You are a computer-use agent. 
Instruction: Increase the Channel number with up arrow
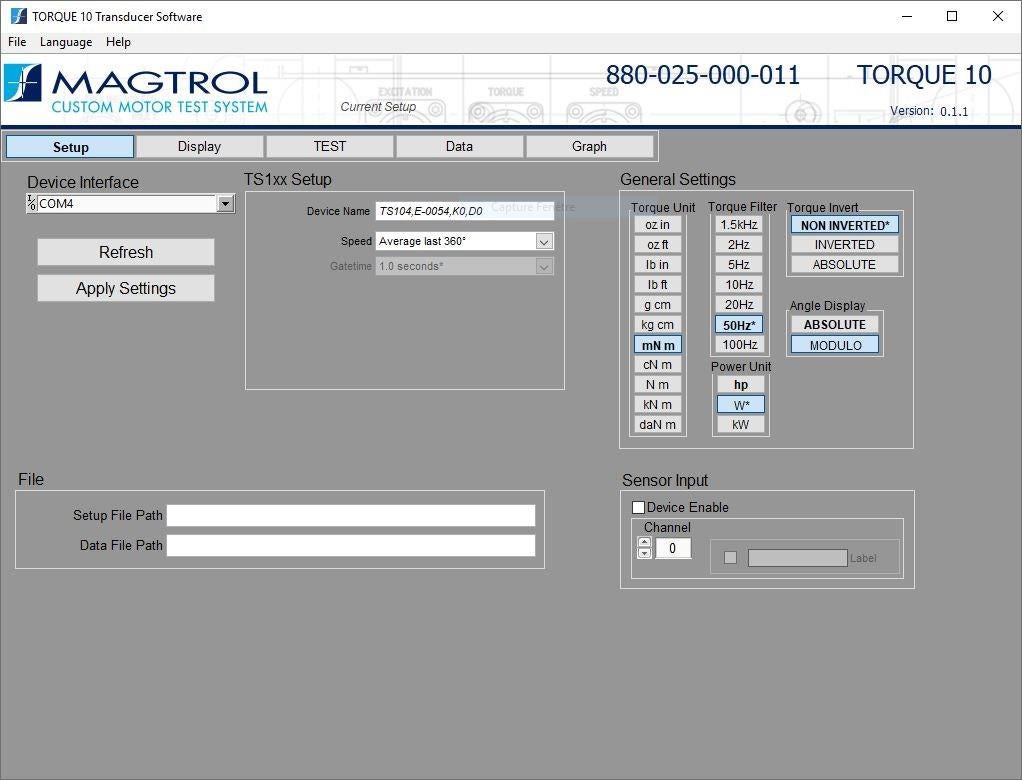(x=645, y=542)
